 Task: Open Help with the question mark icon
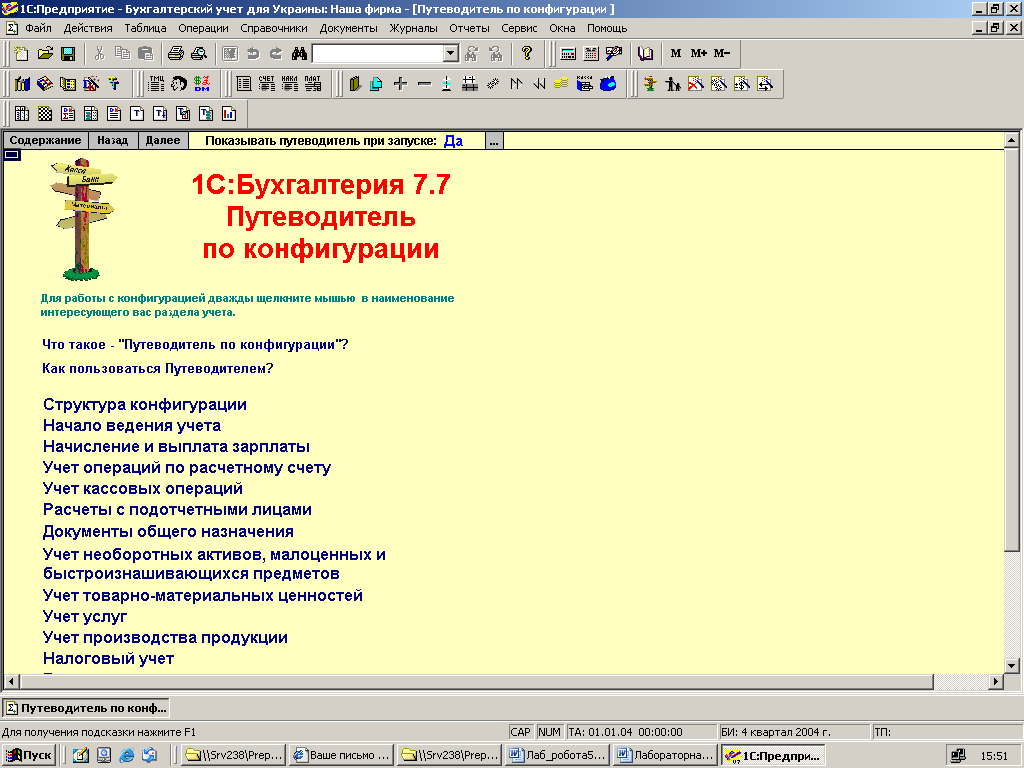coord(527,54)
